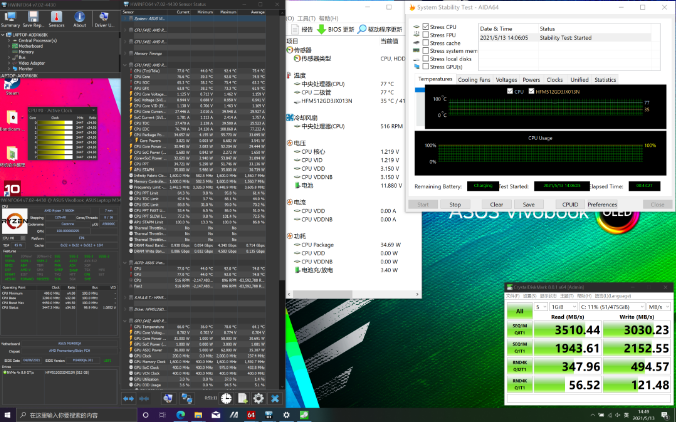Image resolution: width=677 pixels, height=422 pixels.
Task: Click the Preferences button
Action: tap(603, 204)
